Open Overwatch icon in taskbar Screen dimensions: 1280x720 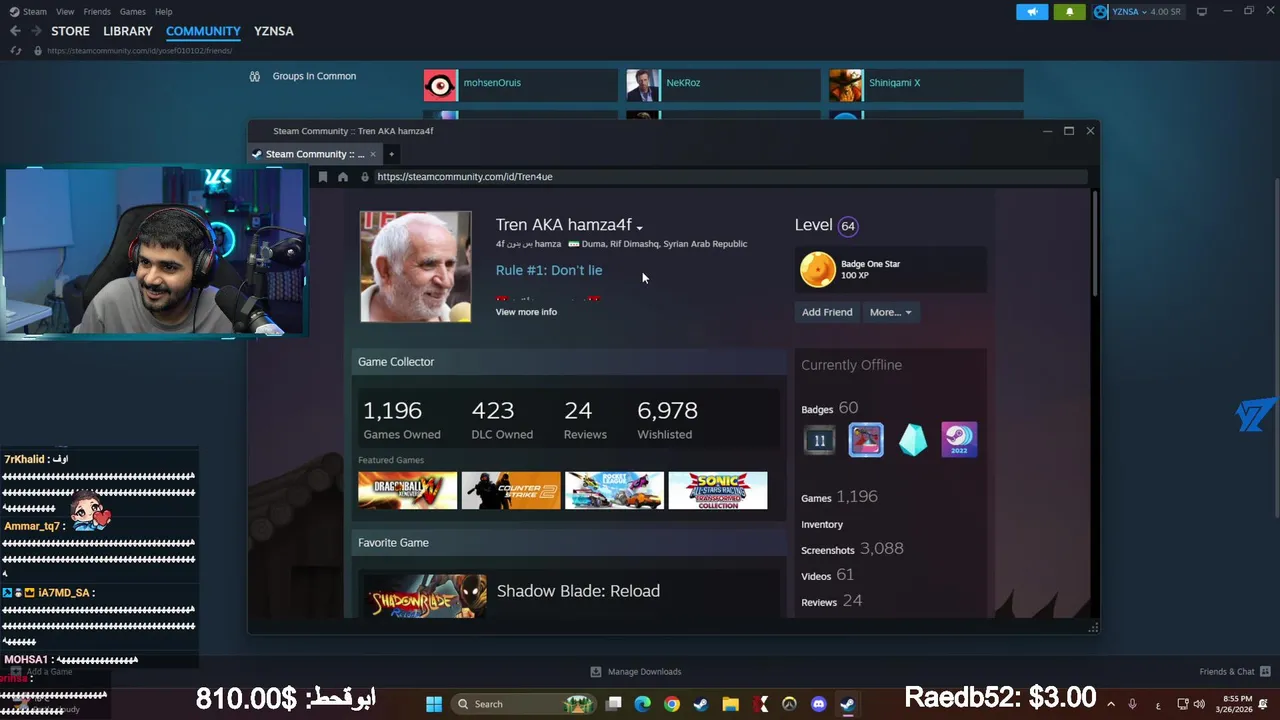pyautogui.click(x=789, y=704)
